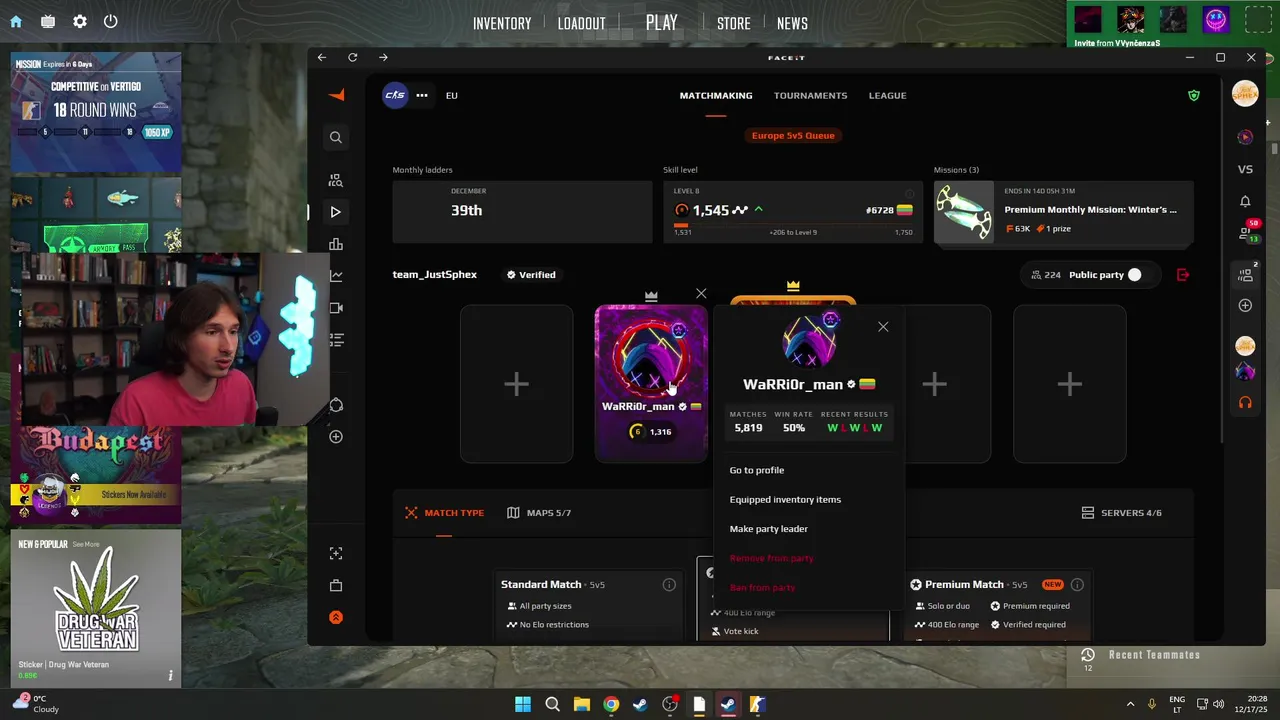Close the WaRRi0r_man player popup
The image size is (1280, 720).
(x=883, y=327)
